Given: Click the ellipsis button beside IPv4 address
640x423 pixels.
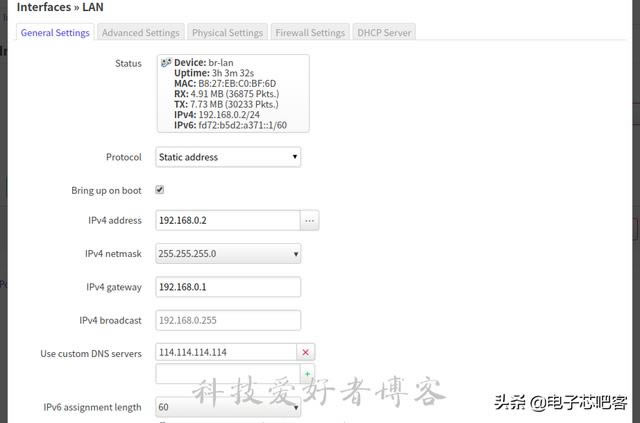Looking at the screenshot, I should [310, 220].
